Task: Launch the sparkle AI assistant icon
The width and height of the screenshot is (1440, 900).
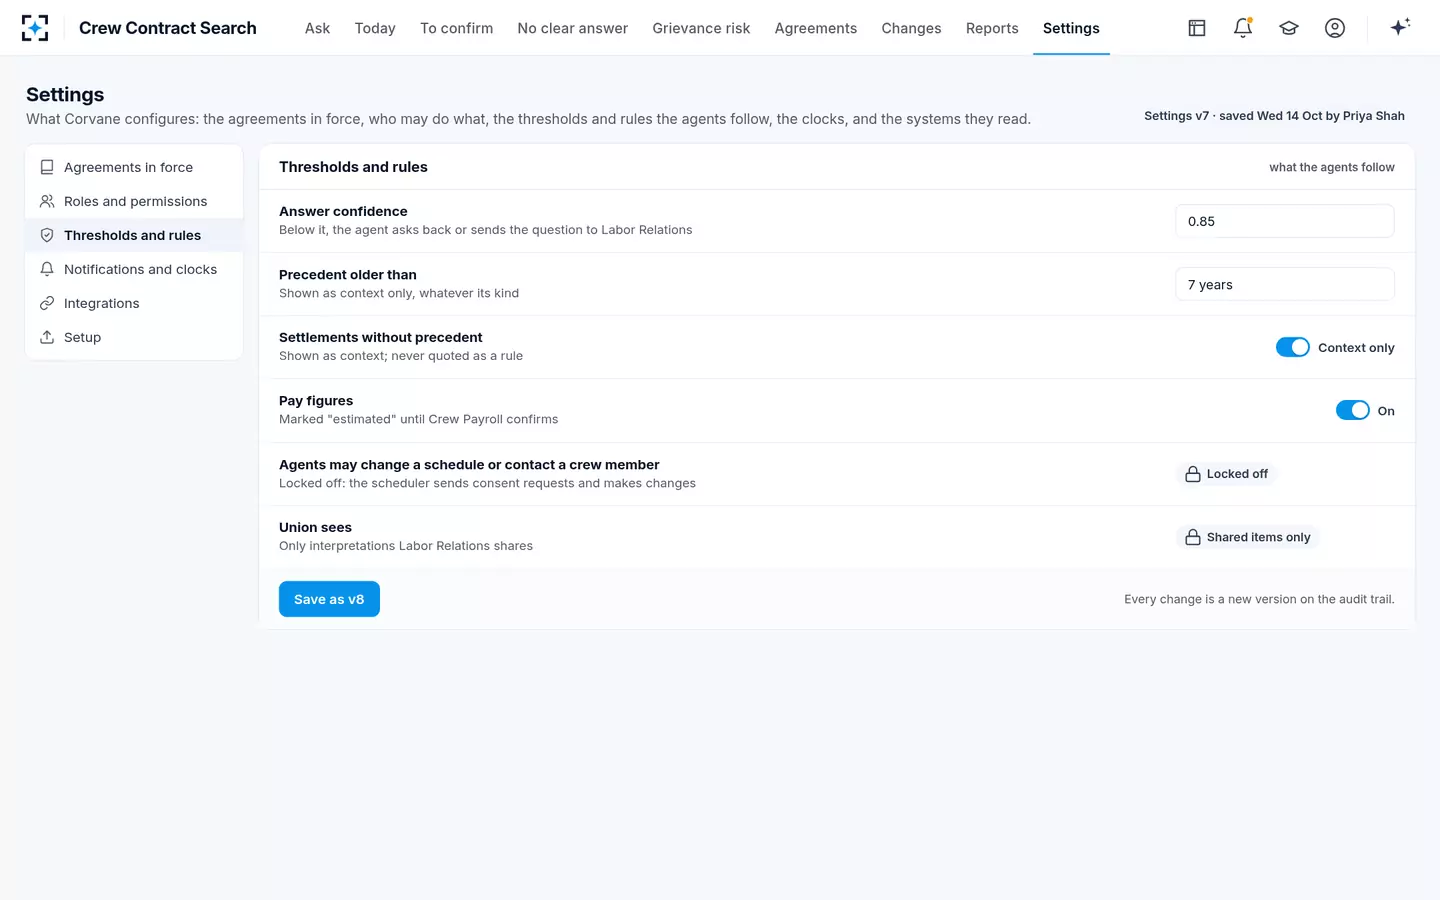Action: 1400,27
